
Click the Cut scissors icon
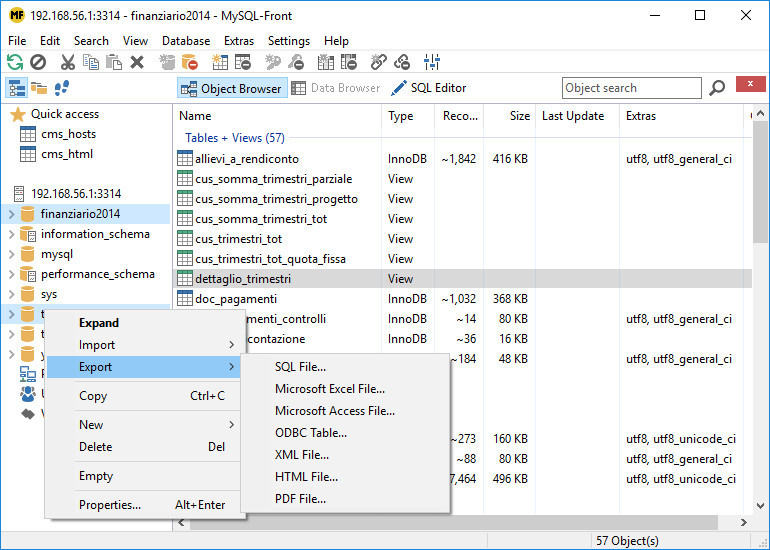click(x=68, y=62)
